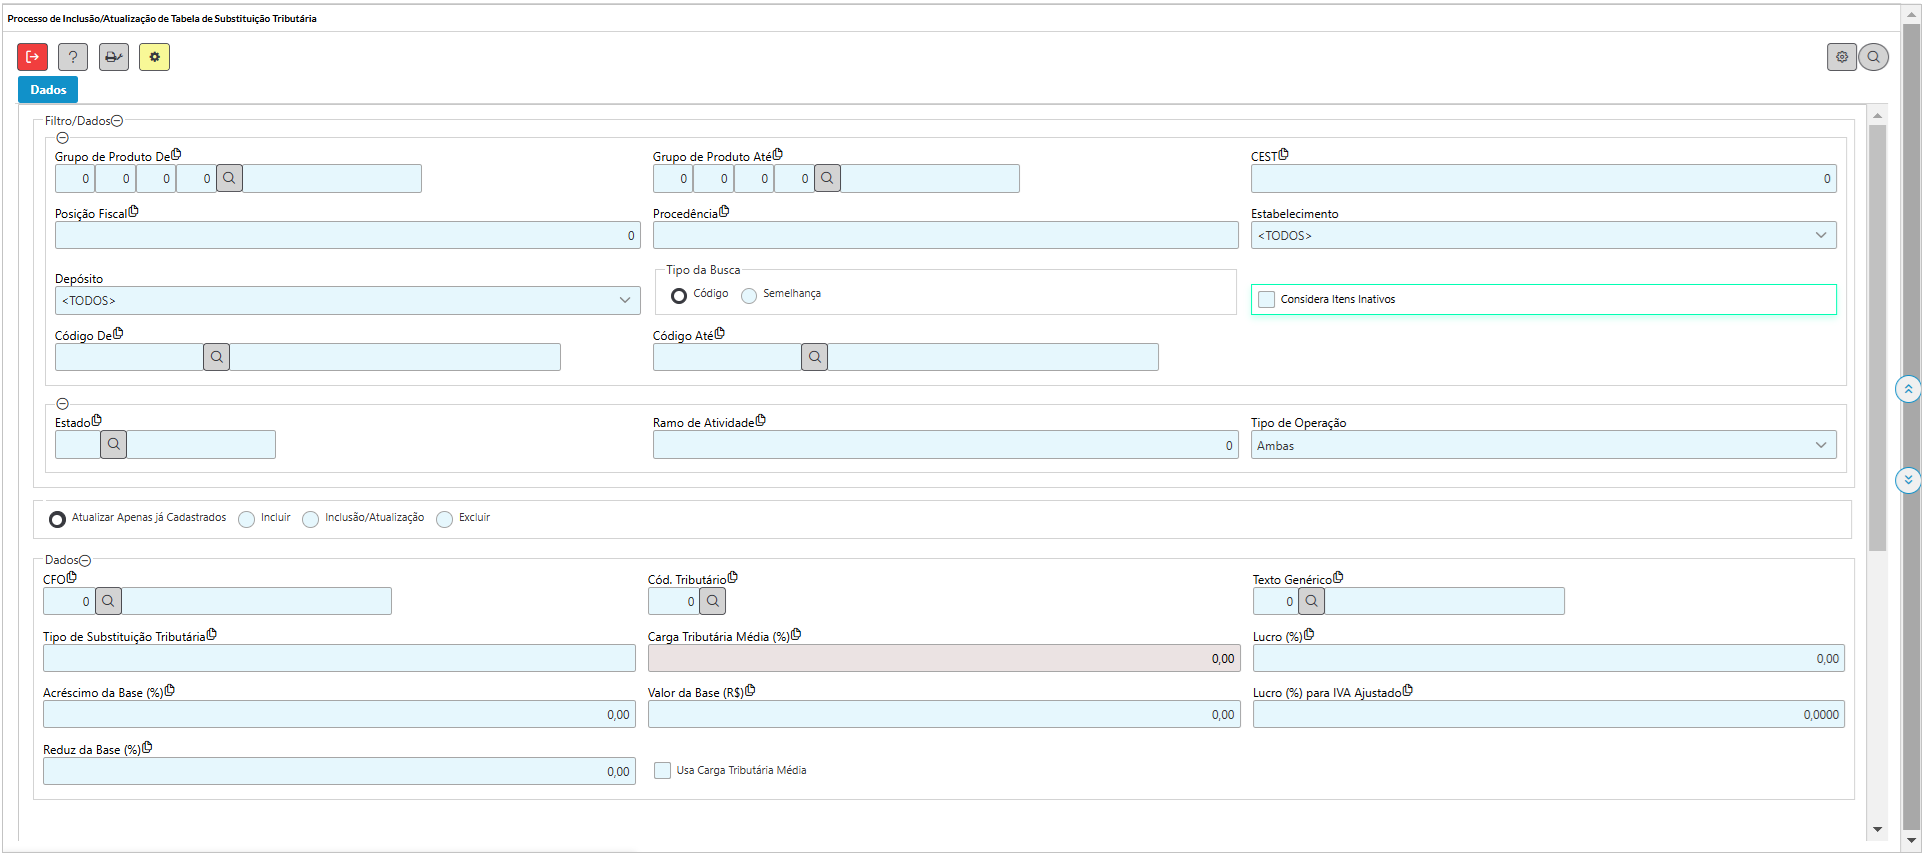
Task: Switch to the Dados tab
Action: 48,90
